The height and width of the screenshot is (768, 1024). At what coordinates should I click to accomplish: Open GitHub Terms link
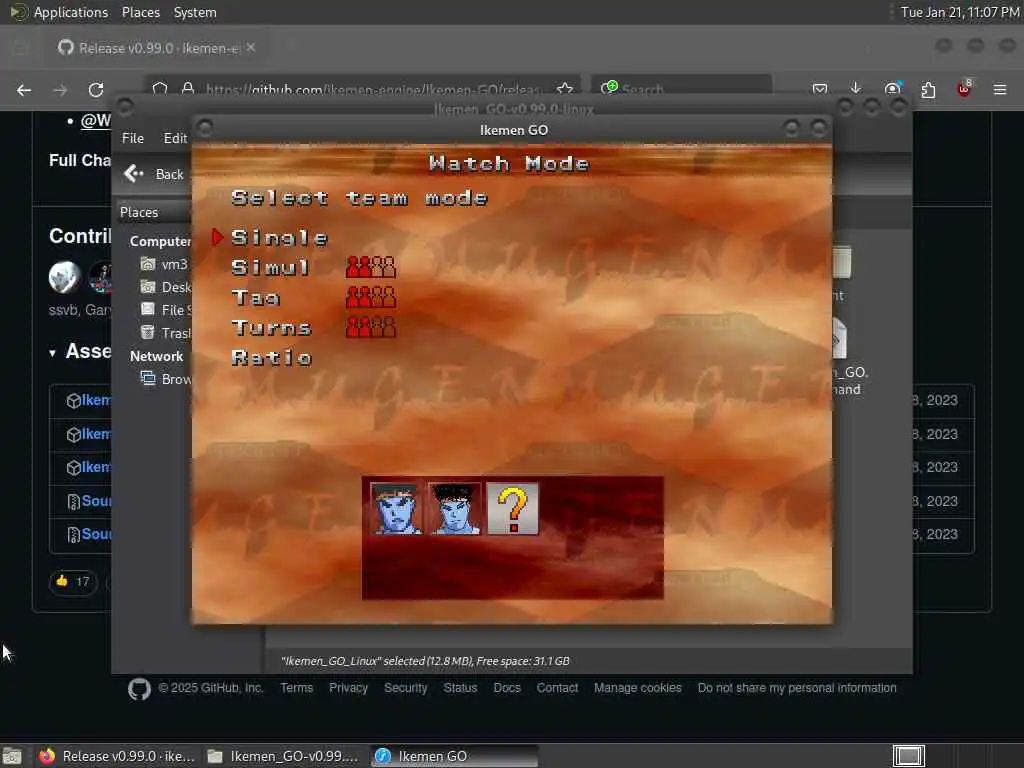coord(296,688)
